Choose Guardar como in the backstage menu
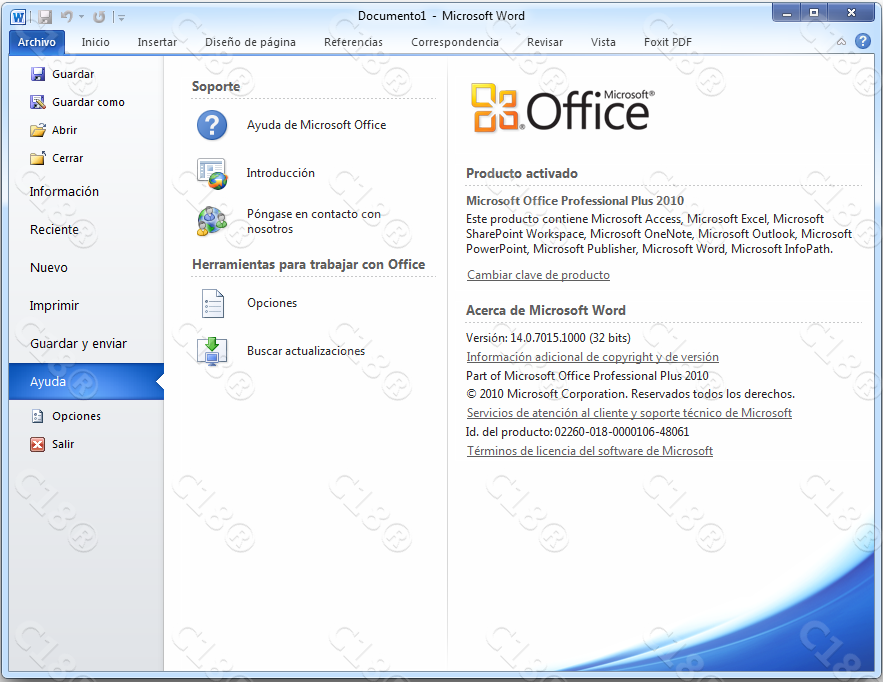 [86, 102]
